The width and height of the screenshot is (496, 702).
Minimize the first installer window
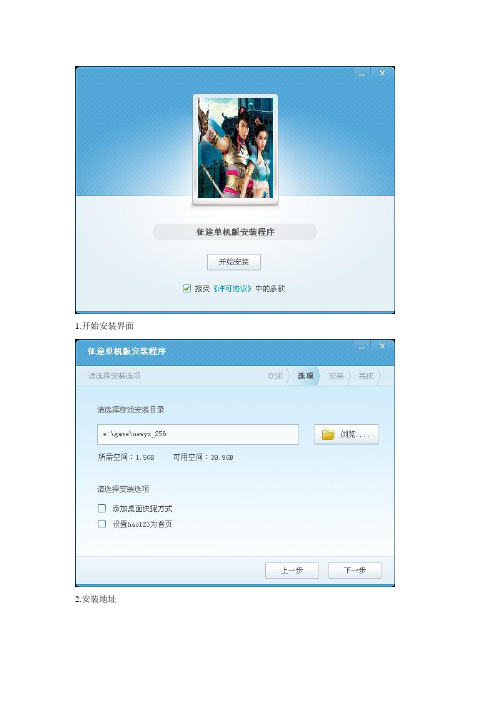pyautogui.click(x=362, y=73)
